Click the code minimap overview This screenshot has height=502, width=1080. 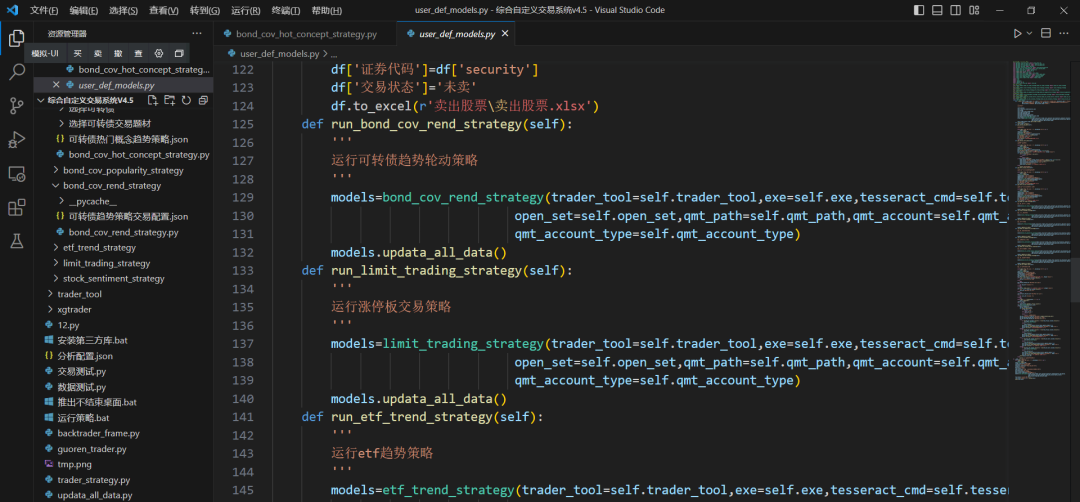[x=1041, y=220]
